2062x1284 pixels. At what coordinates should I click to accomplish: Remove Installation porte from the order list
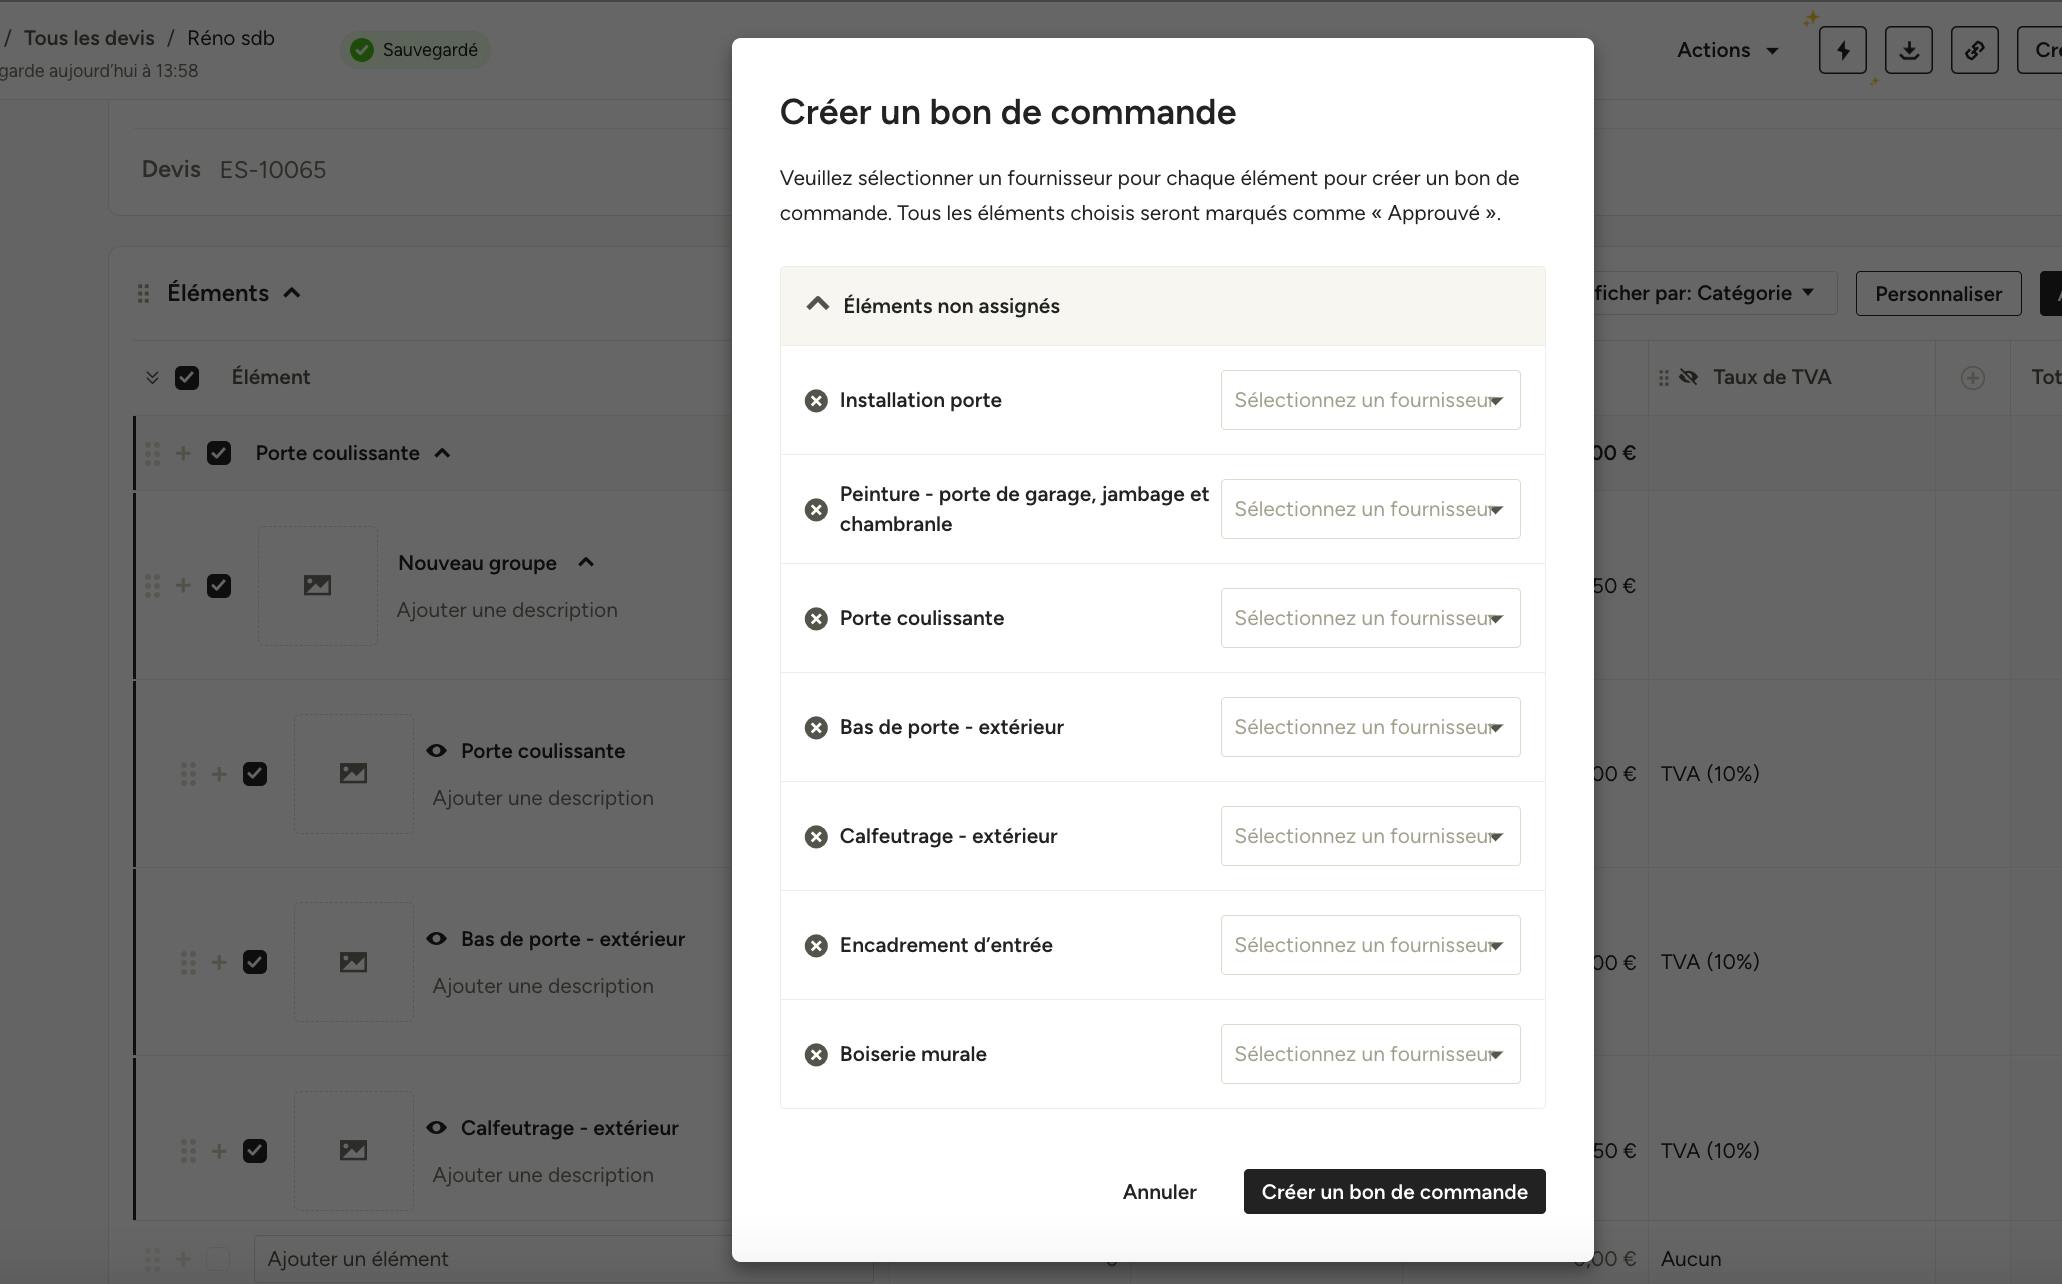(816, 401)
